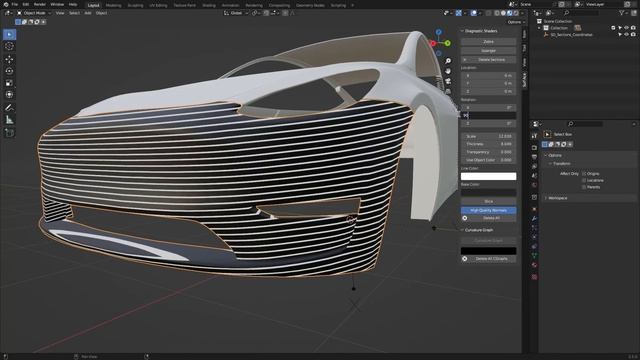
Task: Open the Render properties tab icon
Action: pyautogui.click(x=534, y=147)
